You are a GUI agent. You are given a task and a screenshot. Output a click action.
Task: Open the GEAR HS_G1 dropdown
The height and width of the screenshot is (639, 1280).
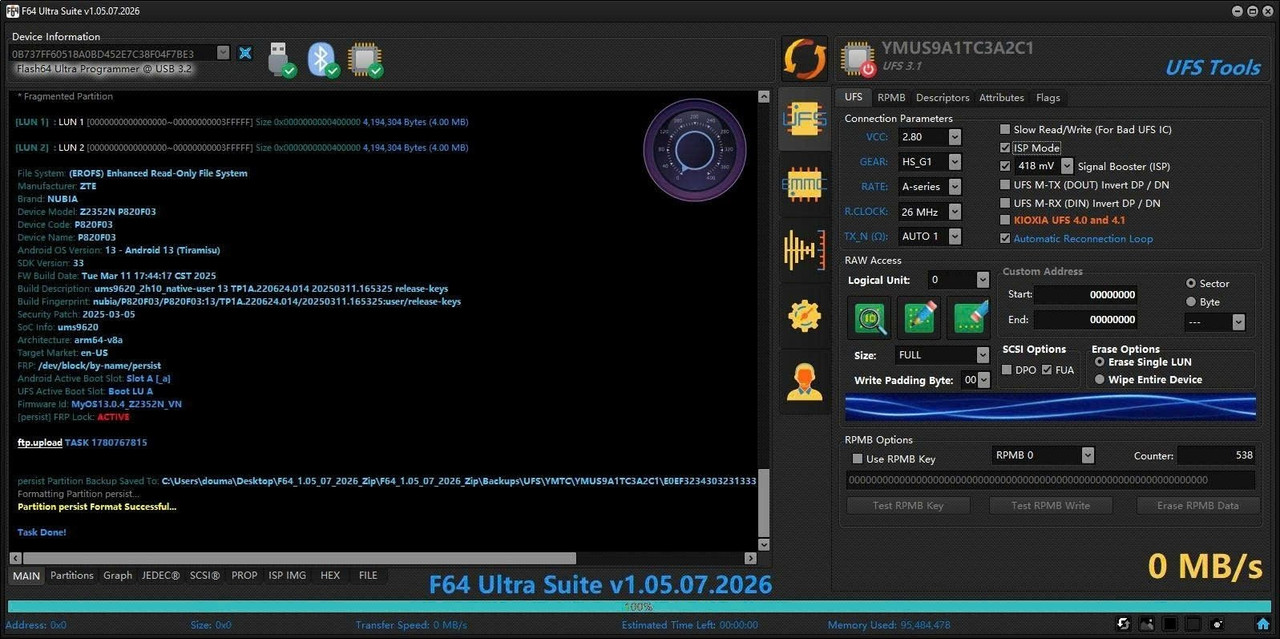[955, 162]
